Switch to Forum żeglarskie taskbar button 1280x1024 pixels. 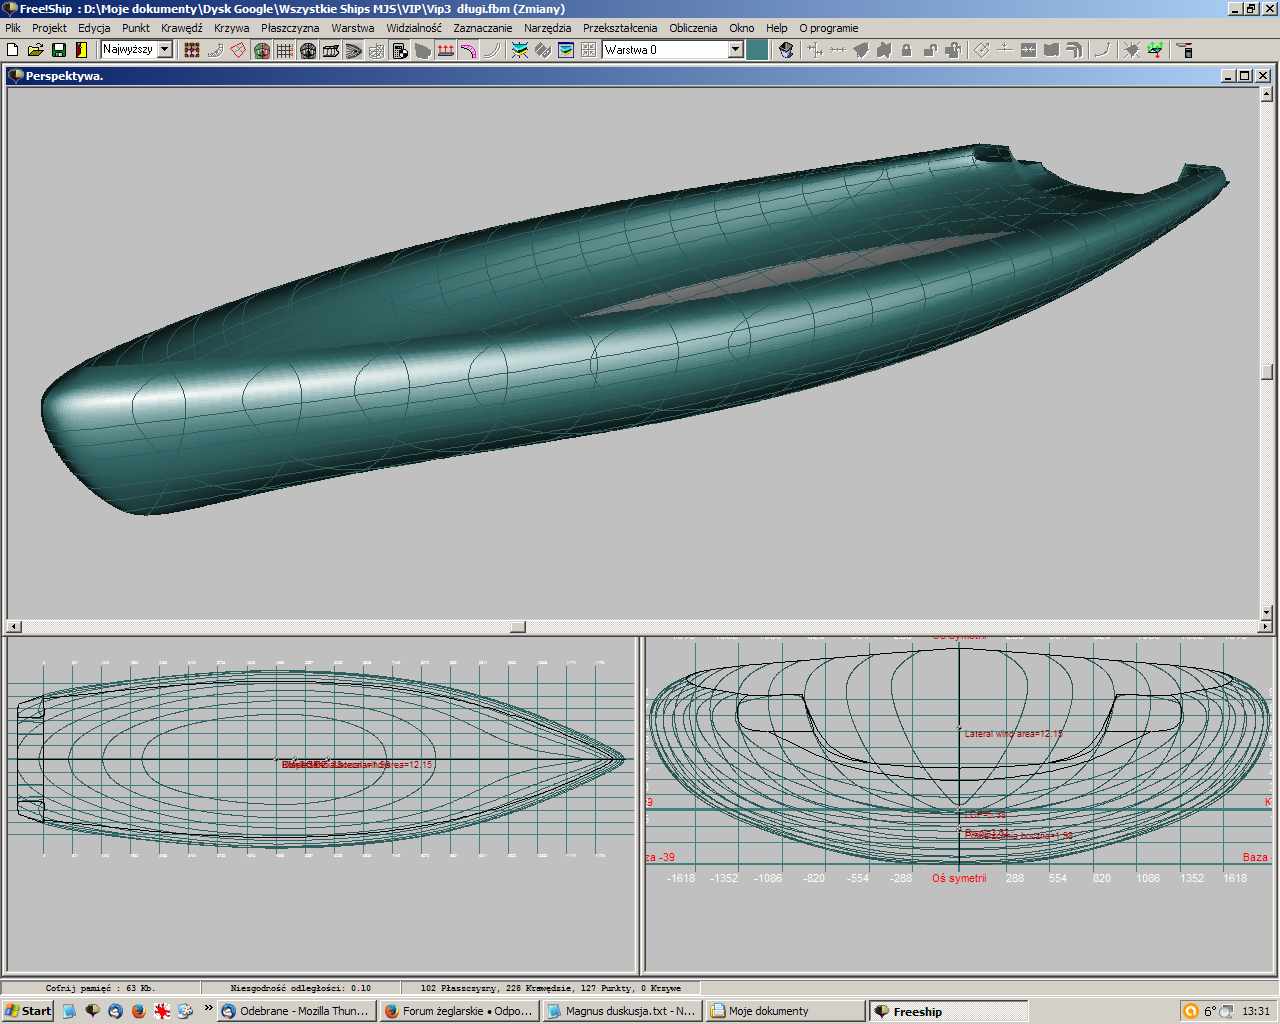[459, 1011]
